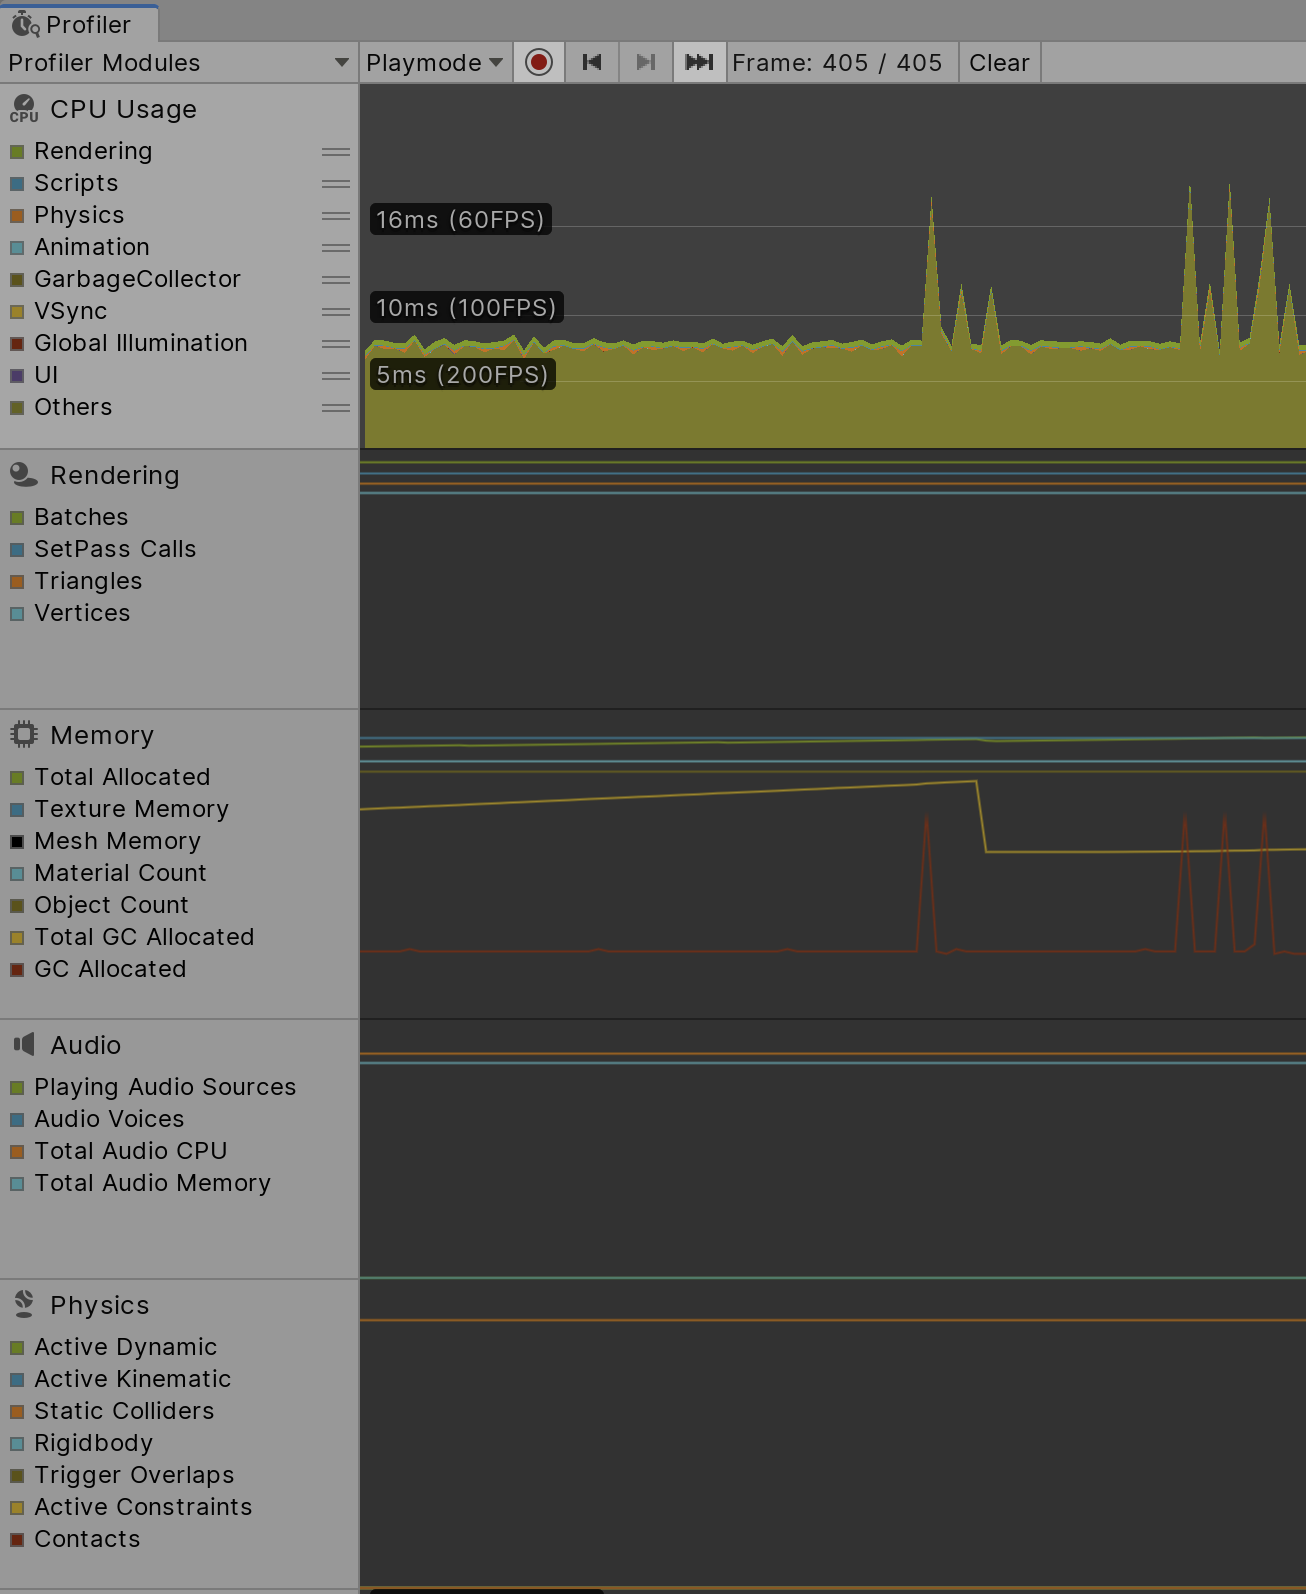The width and height of the screenshot is (1306, 1594).
Task: Toggle the Total GC Allocated swatch
Action: click(x=17, y=938)
